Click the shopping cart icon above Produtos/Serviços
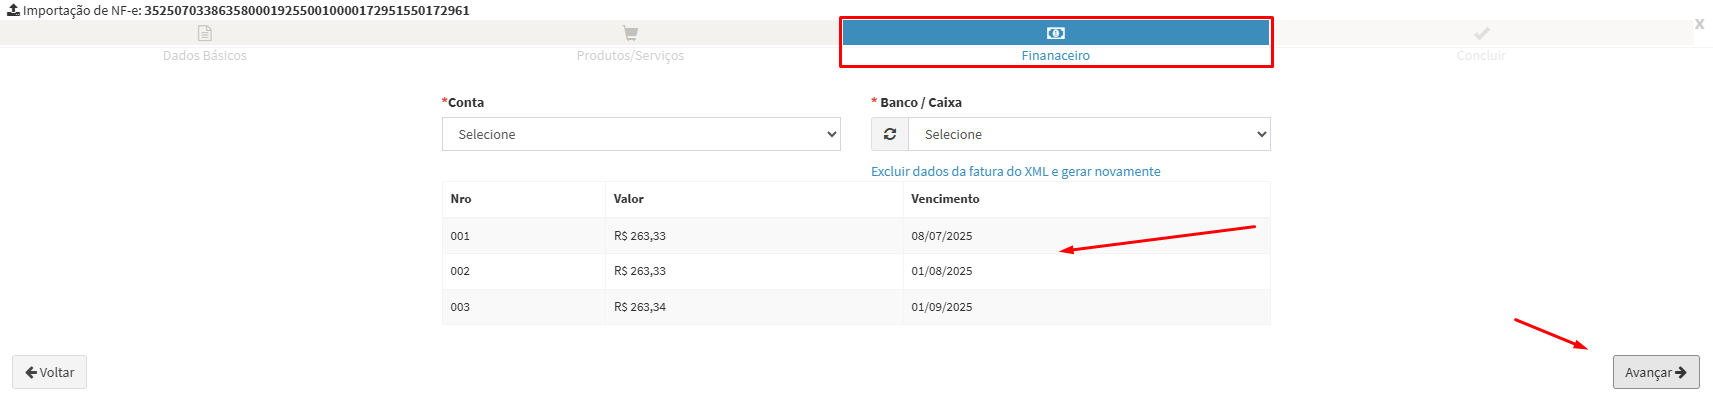The width and height of the screenshot is (1713, 402). (630, 33)
